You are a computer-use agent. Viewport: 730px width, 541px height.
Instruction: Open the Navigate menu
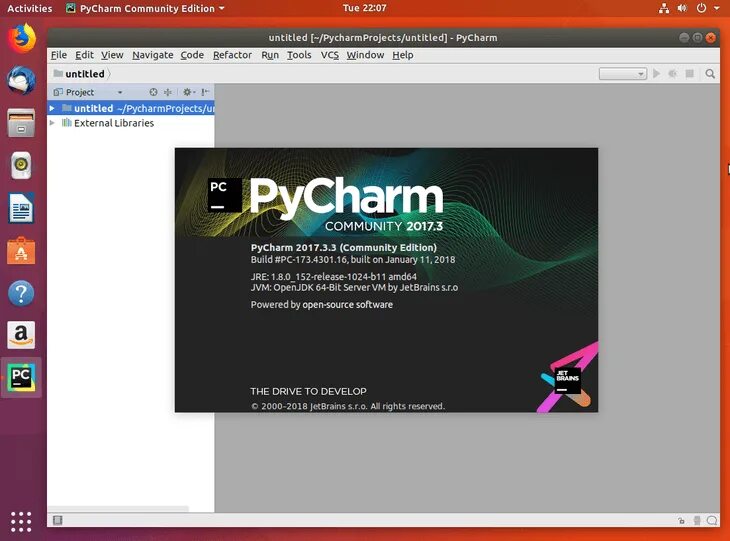point(153,55)
